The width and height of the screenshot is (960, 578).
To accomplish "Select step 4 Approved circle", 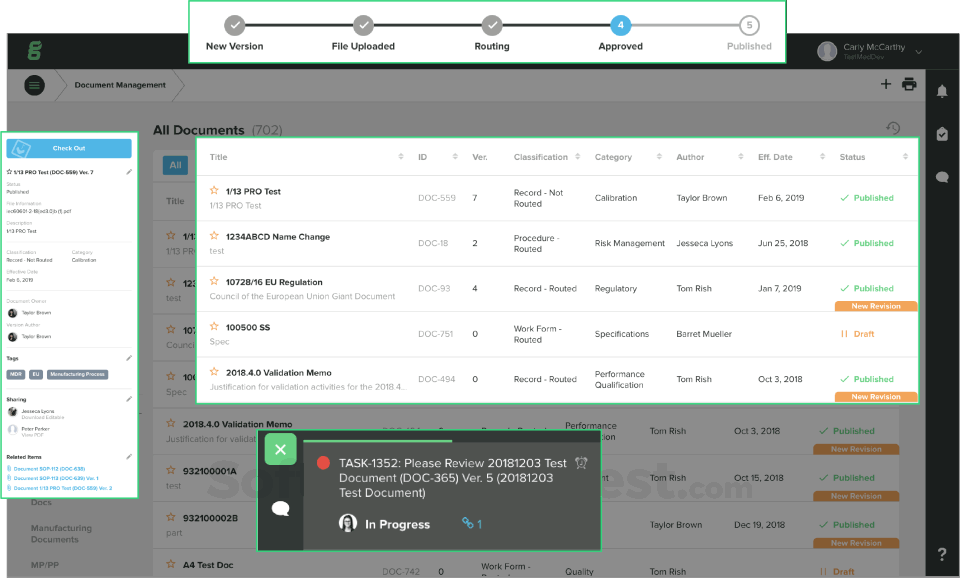I will [620, 26].
